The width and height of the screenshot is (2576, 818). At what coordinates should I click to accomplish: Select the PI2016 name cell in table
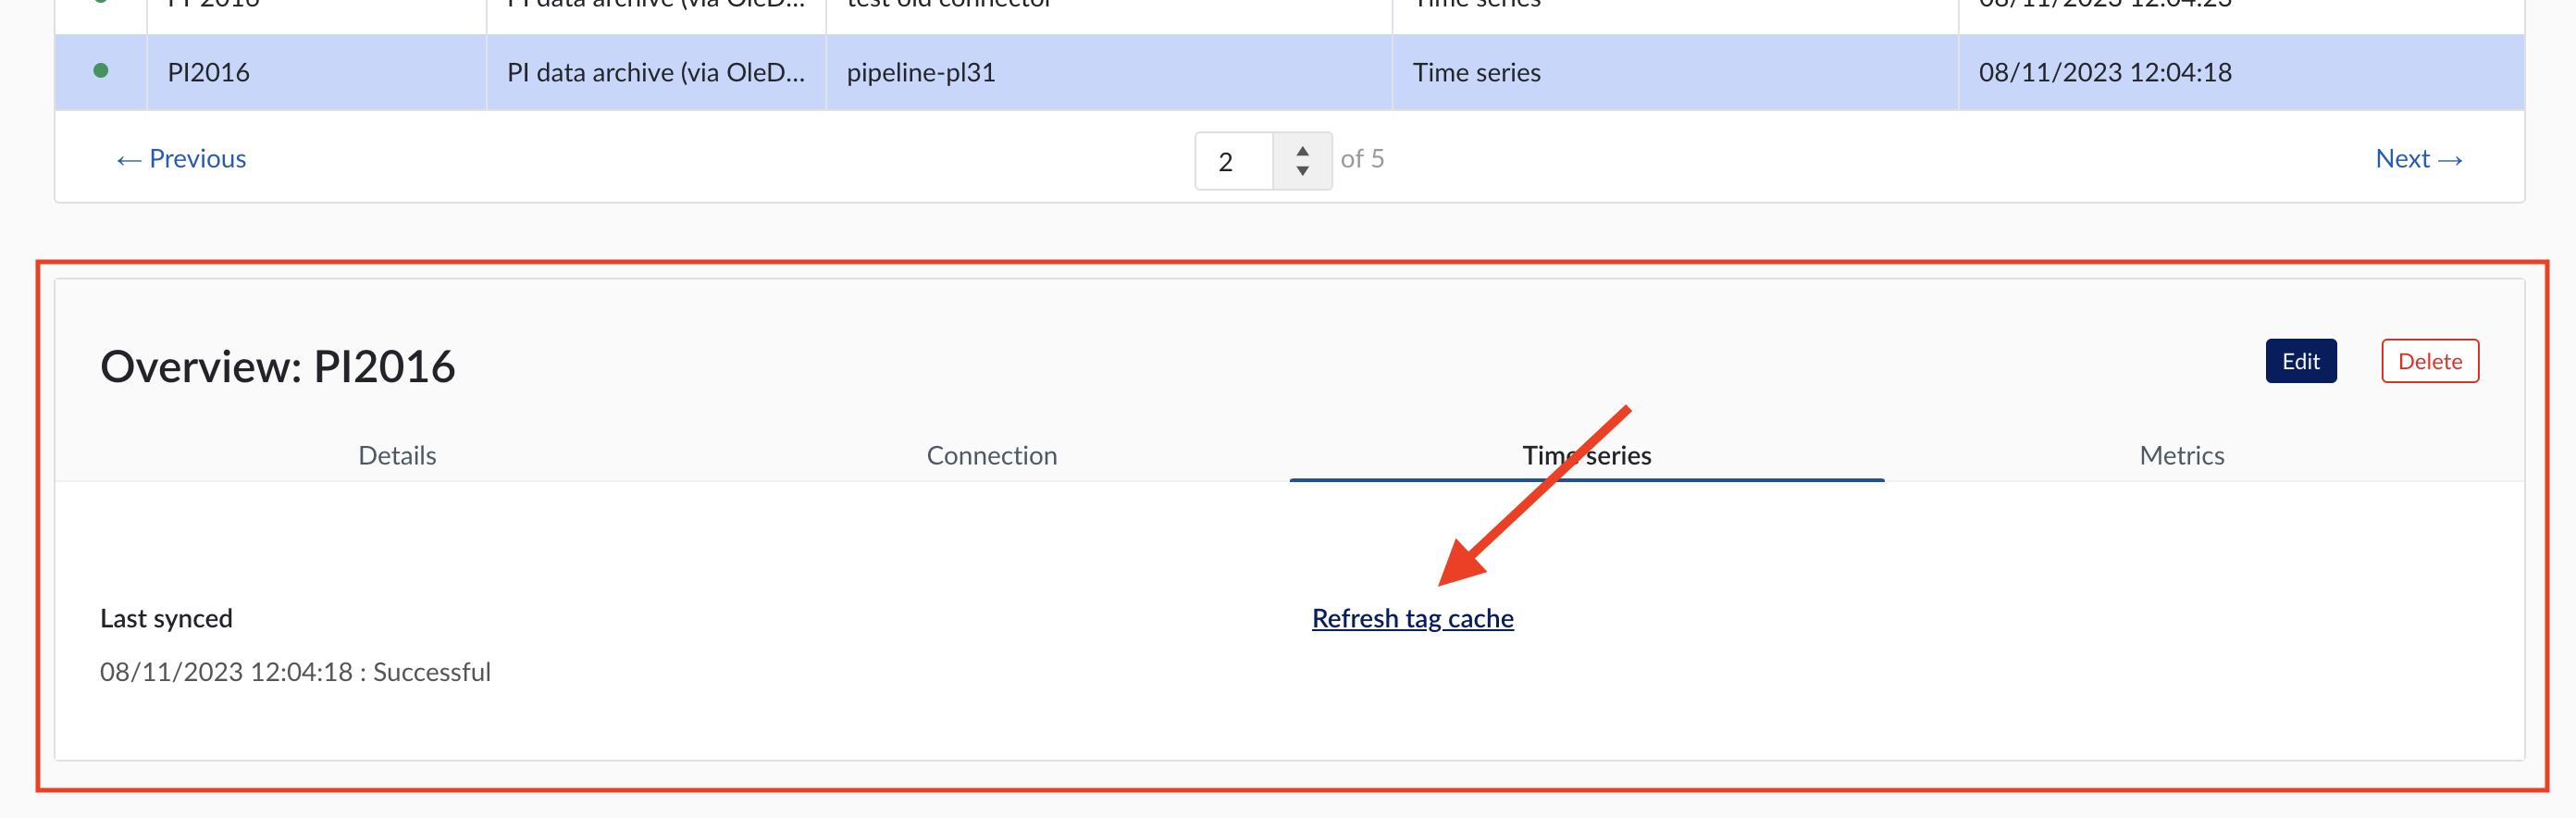tap(209, 73)
